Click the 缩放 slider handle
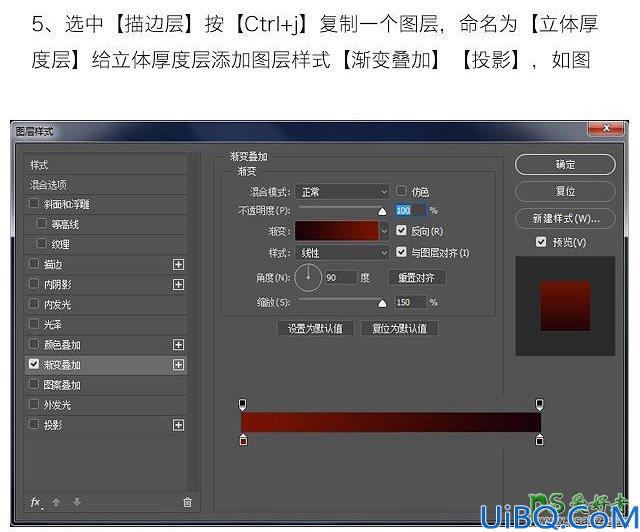The image size is (640, 532). click(x=382, y=303)
